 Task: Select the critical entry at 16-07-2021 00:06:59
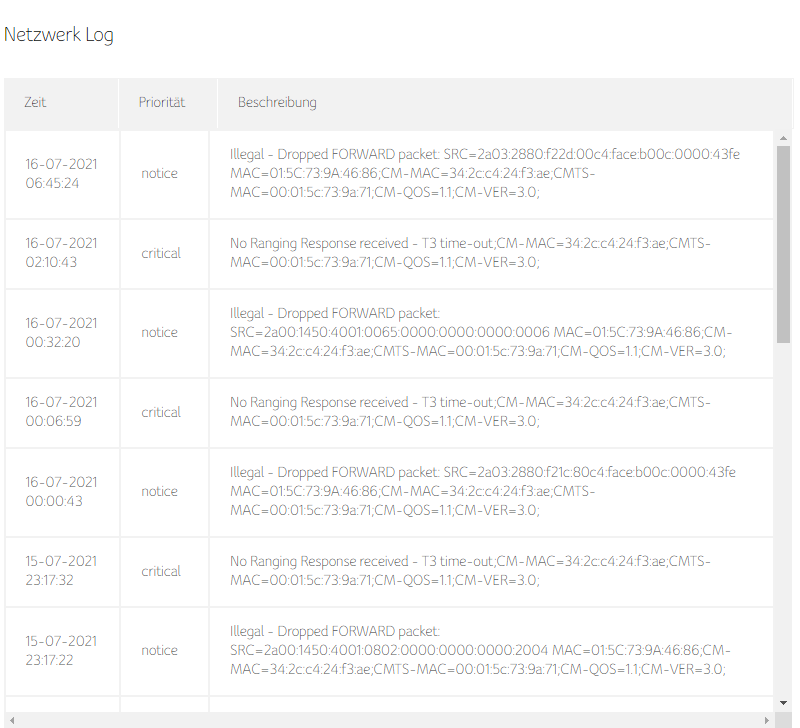[x=389, y=412]
